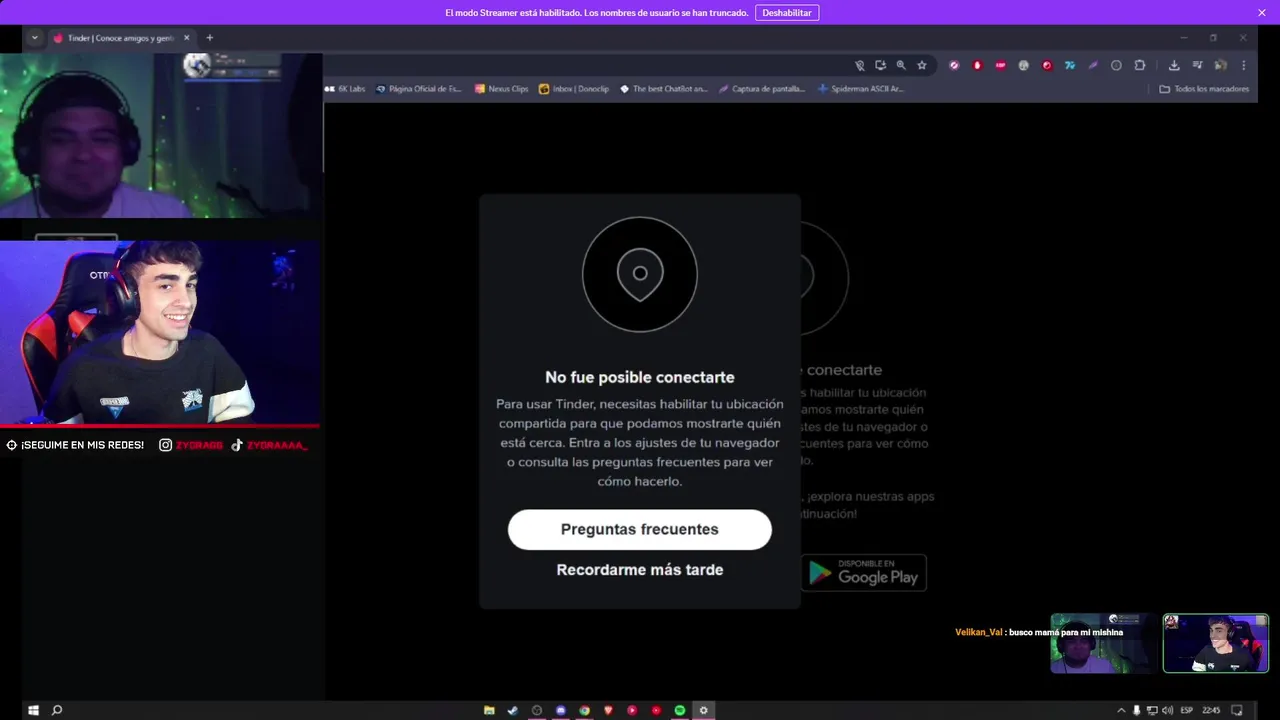Click the Chrome profile avatar
The width and height of the screenshot is (1280, 720).
1220,65
